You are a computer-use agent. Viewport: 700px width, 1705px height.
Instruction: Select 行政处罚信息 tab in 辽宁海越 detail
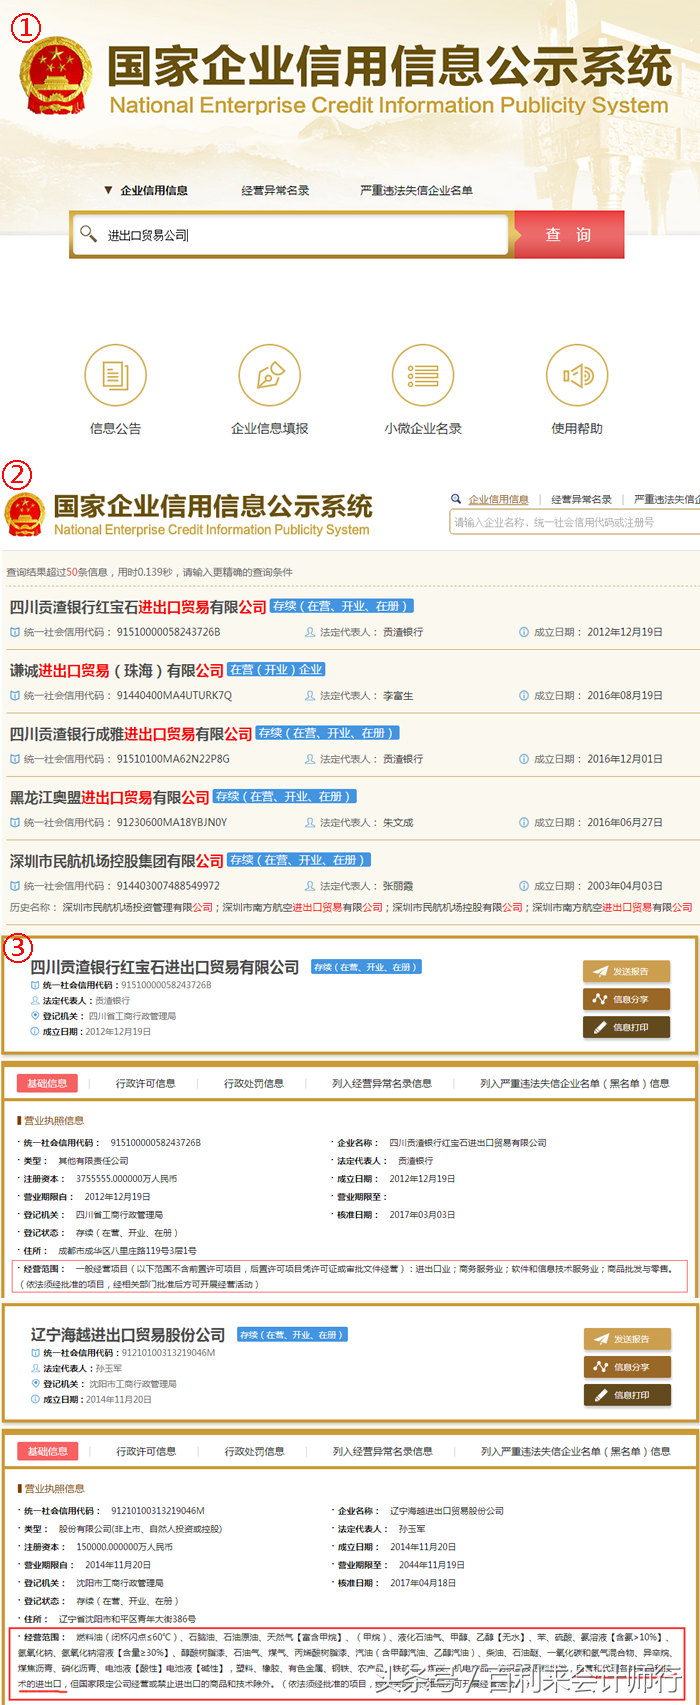coord(255,1451)
